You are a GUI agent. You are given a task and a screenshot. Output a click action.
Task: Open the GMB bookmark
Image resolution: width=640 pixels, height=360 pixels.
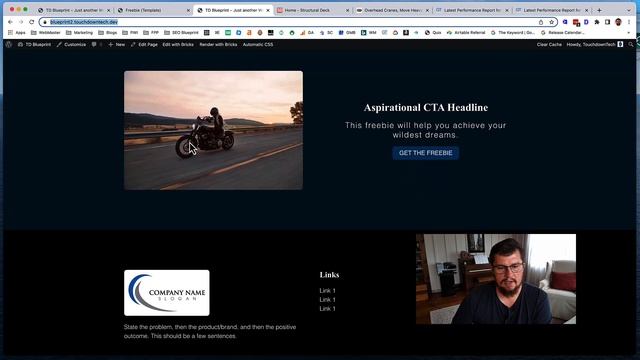click(347, 33)
